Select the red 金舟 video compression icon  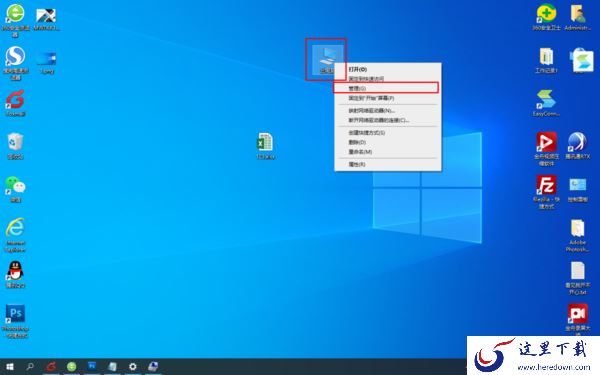point(546,149)
